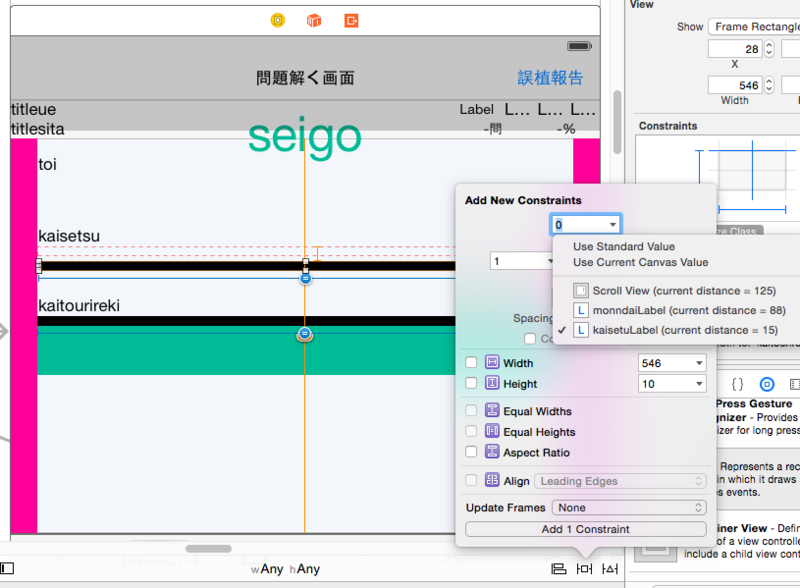Select the titlesita label
The image size is (800, 588).
38,129
